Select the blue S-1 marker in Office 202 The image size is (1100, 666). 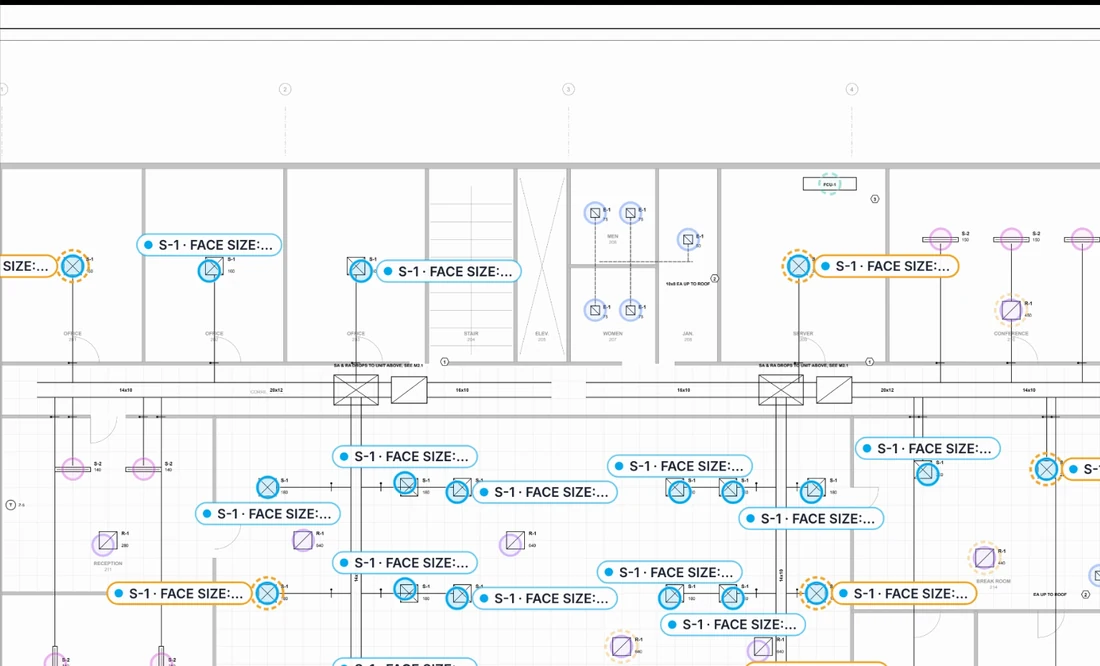click(x=210, y=270)
